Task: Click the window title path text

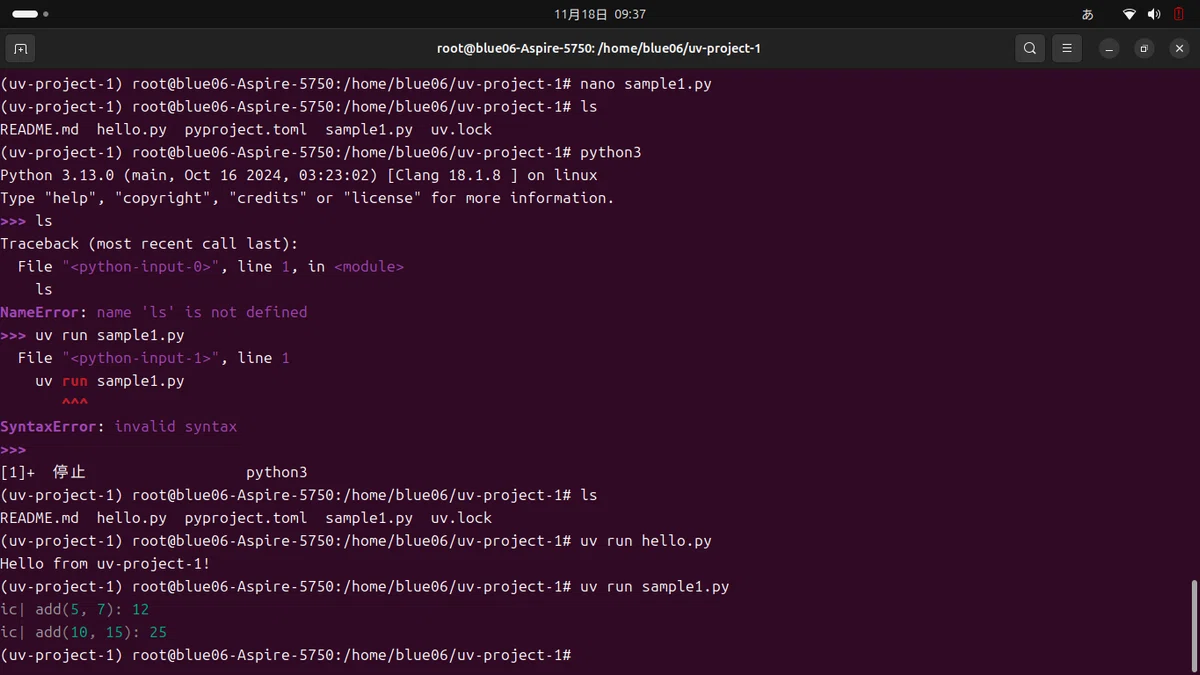Action: point(599,48)
